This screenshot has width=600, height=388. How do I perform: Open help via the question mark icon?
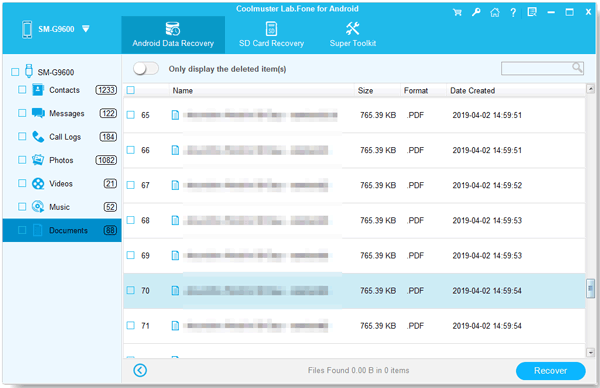(x=513, y=13)
